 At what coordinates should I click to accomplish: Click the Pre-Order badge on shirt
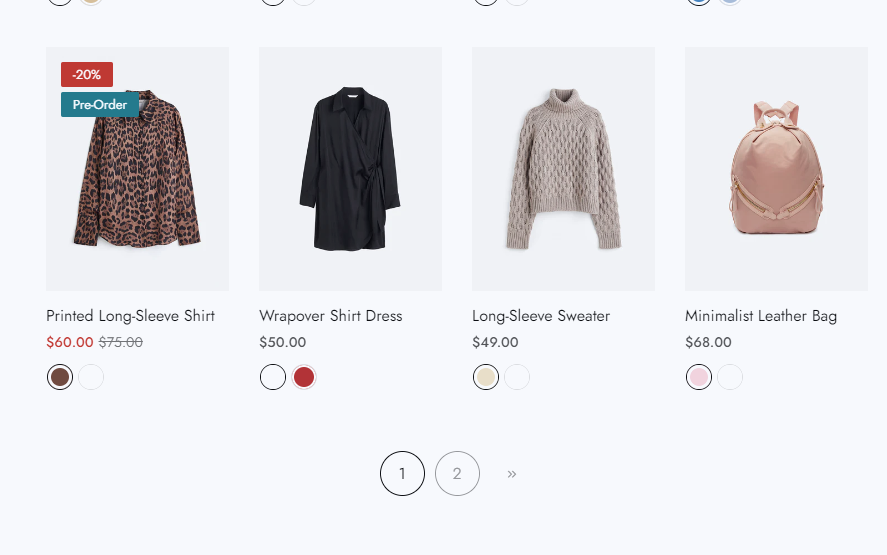click(100, 105)
